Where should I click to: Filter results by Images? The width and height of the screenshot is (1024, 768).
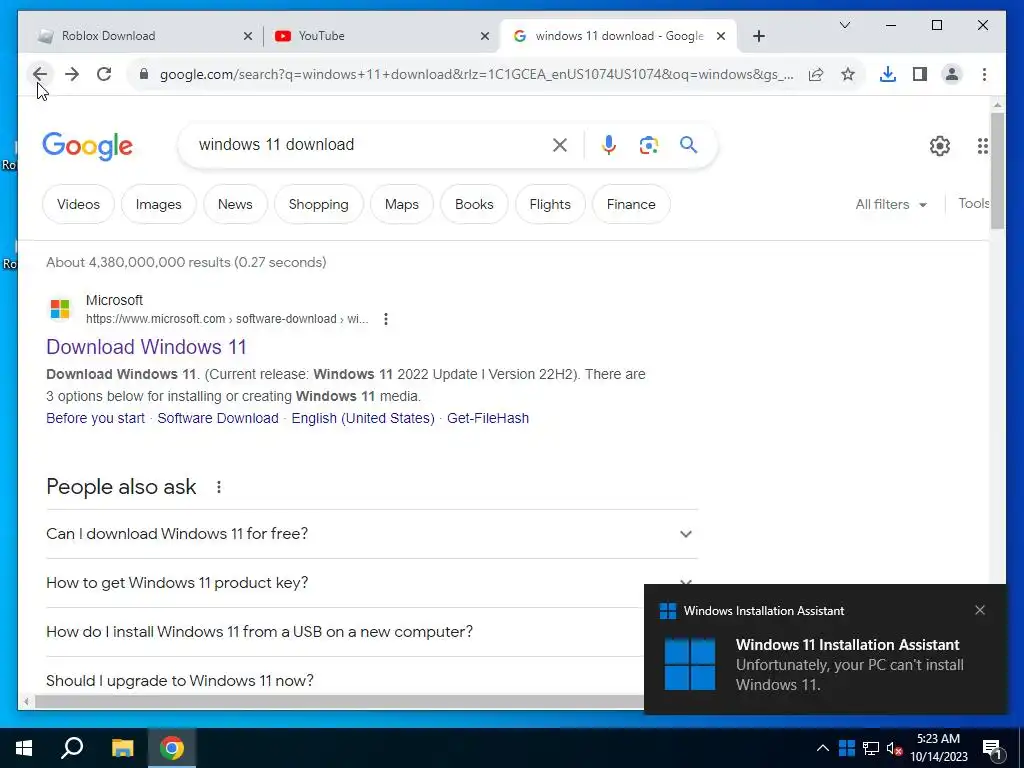pyautogui.click(x=159, y=204)
